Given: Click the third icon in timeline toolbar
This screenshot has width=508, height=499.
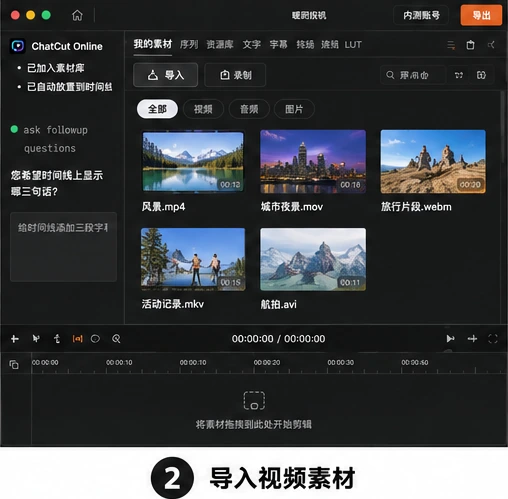Looking at the screenshot, I should pos(57,339).
